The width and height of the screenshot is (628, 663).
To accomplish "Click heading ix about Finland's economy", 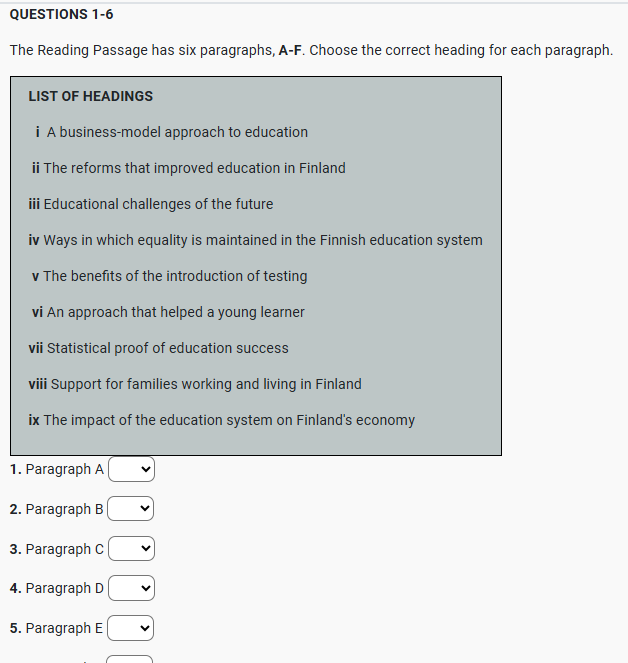I will coord(222,420).
